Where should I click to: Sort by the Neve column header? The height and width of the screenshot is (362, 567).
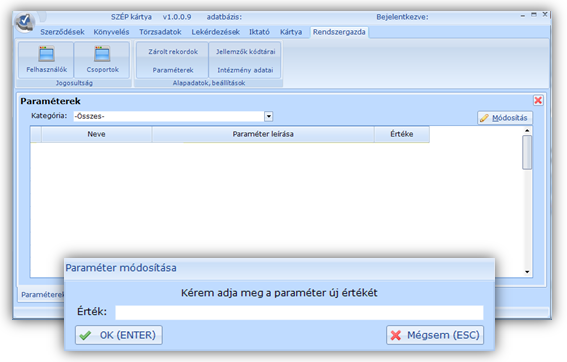97,134
